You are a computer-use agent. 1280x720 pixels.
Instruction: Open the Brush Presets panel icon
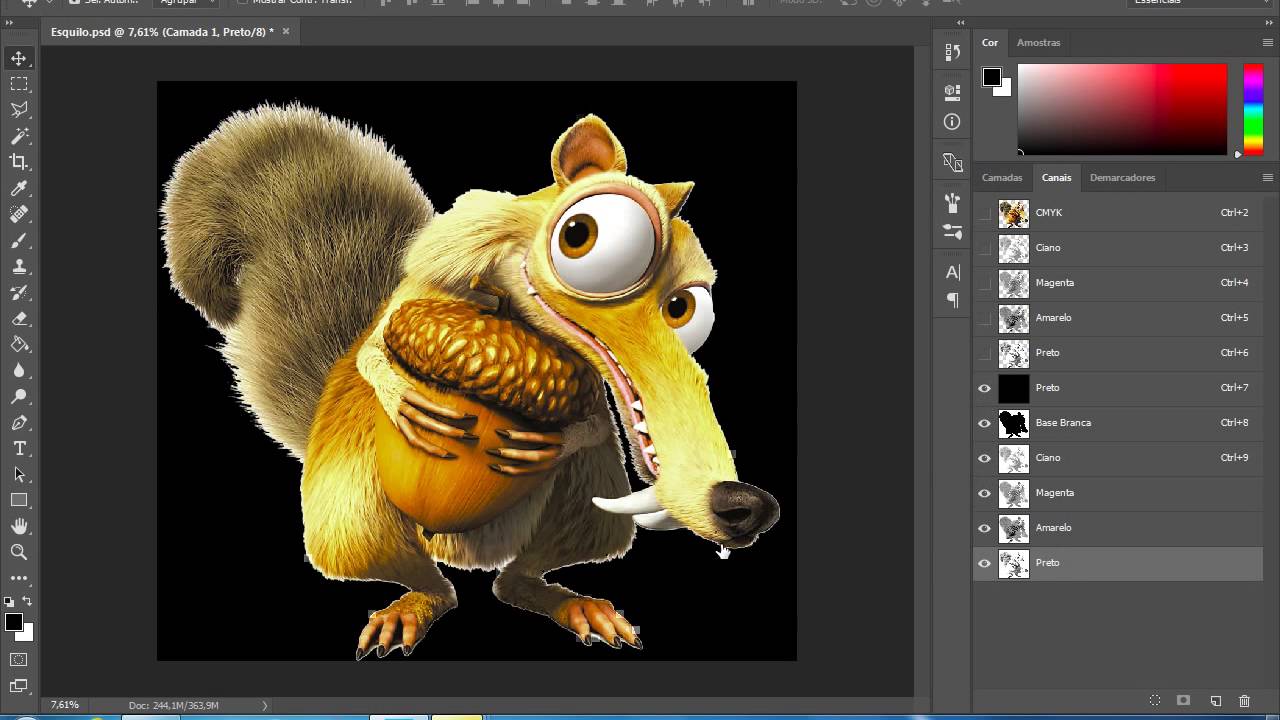[952, 232]
